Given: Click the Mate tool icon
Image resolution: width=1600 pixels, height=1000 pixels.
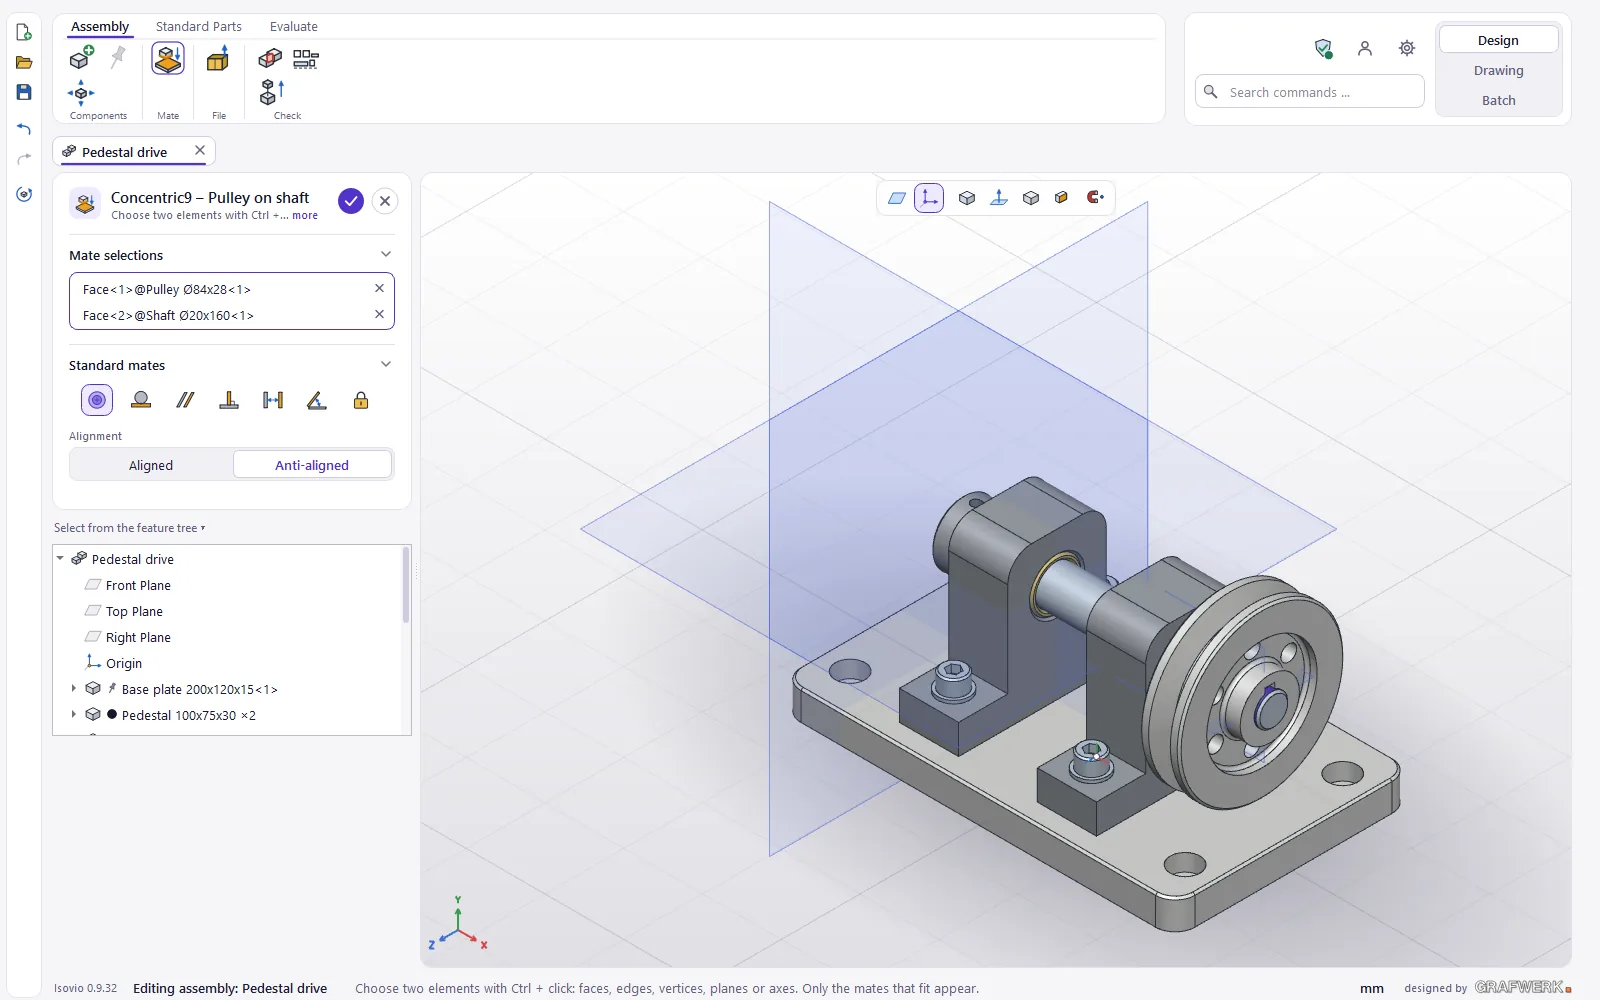Looking at the screenshot, I should [x=168, y=59].
